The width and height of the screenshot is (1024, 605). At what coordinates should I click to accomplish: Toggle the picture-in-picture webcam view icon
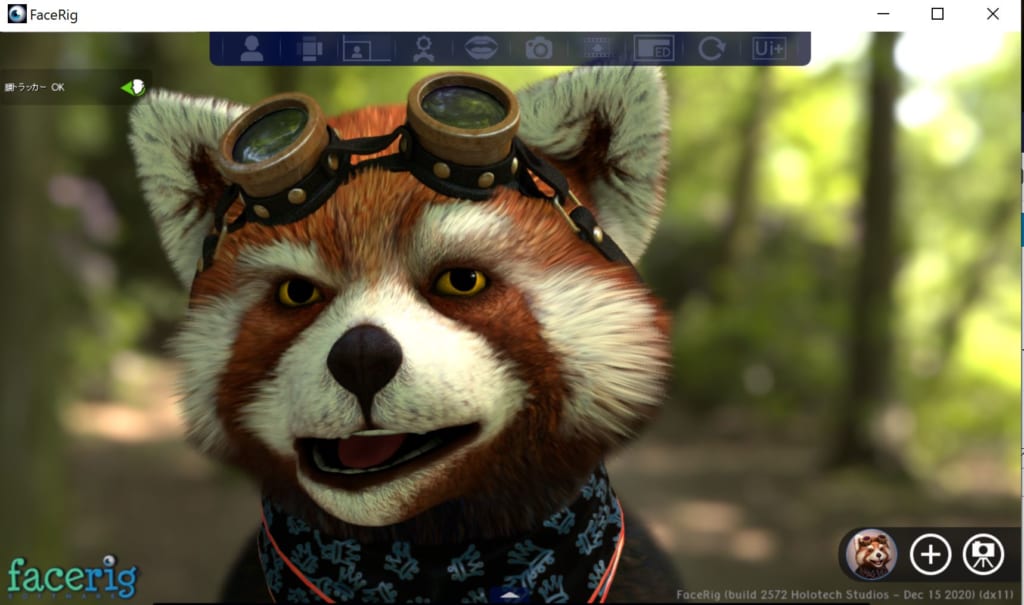tap(366, 49)
